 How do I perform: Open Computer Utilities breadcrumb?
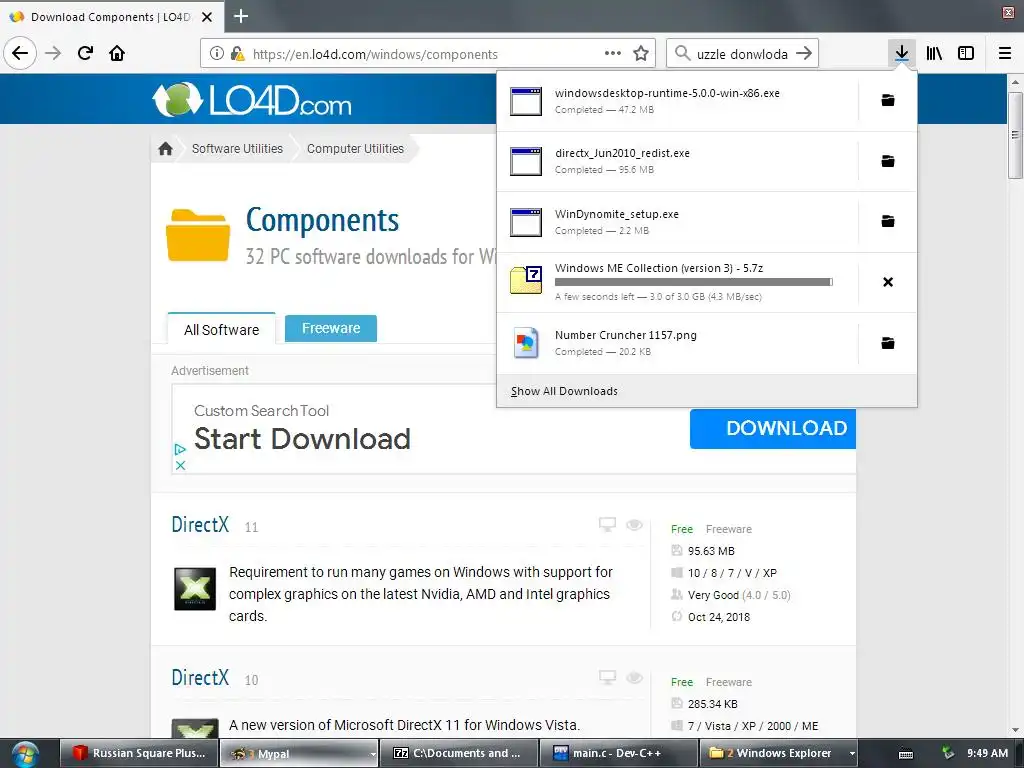(x=355, y=149)
